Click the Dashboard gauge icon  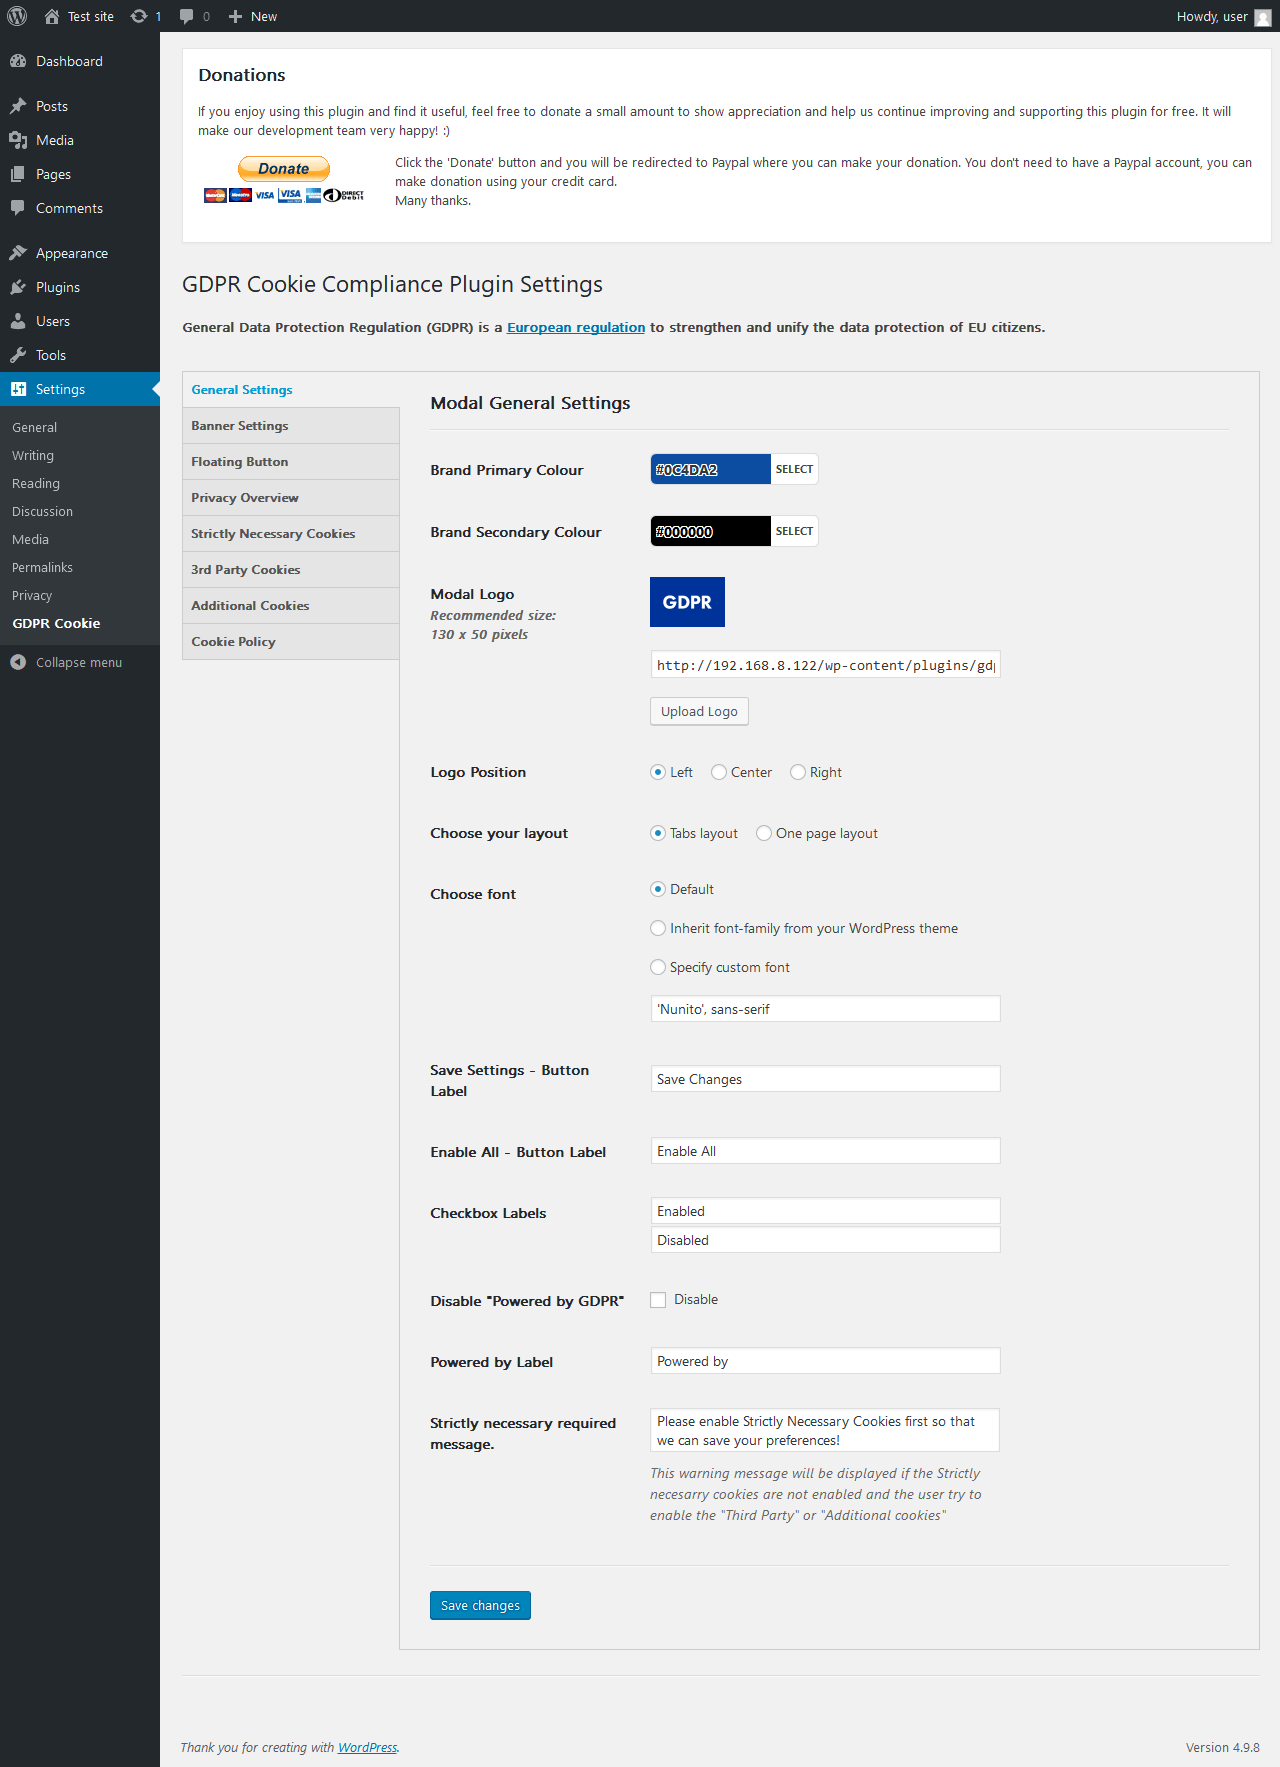pos(18,61)
